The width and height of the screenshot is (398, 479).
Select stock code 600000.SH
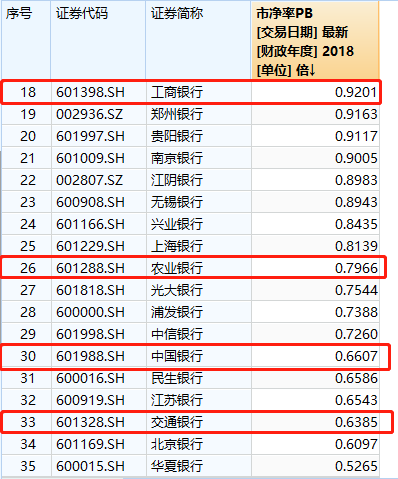coord(90,312)
